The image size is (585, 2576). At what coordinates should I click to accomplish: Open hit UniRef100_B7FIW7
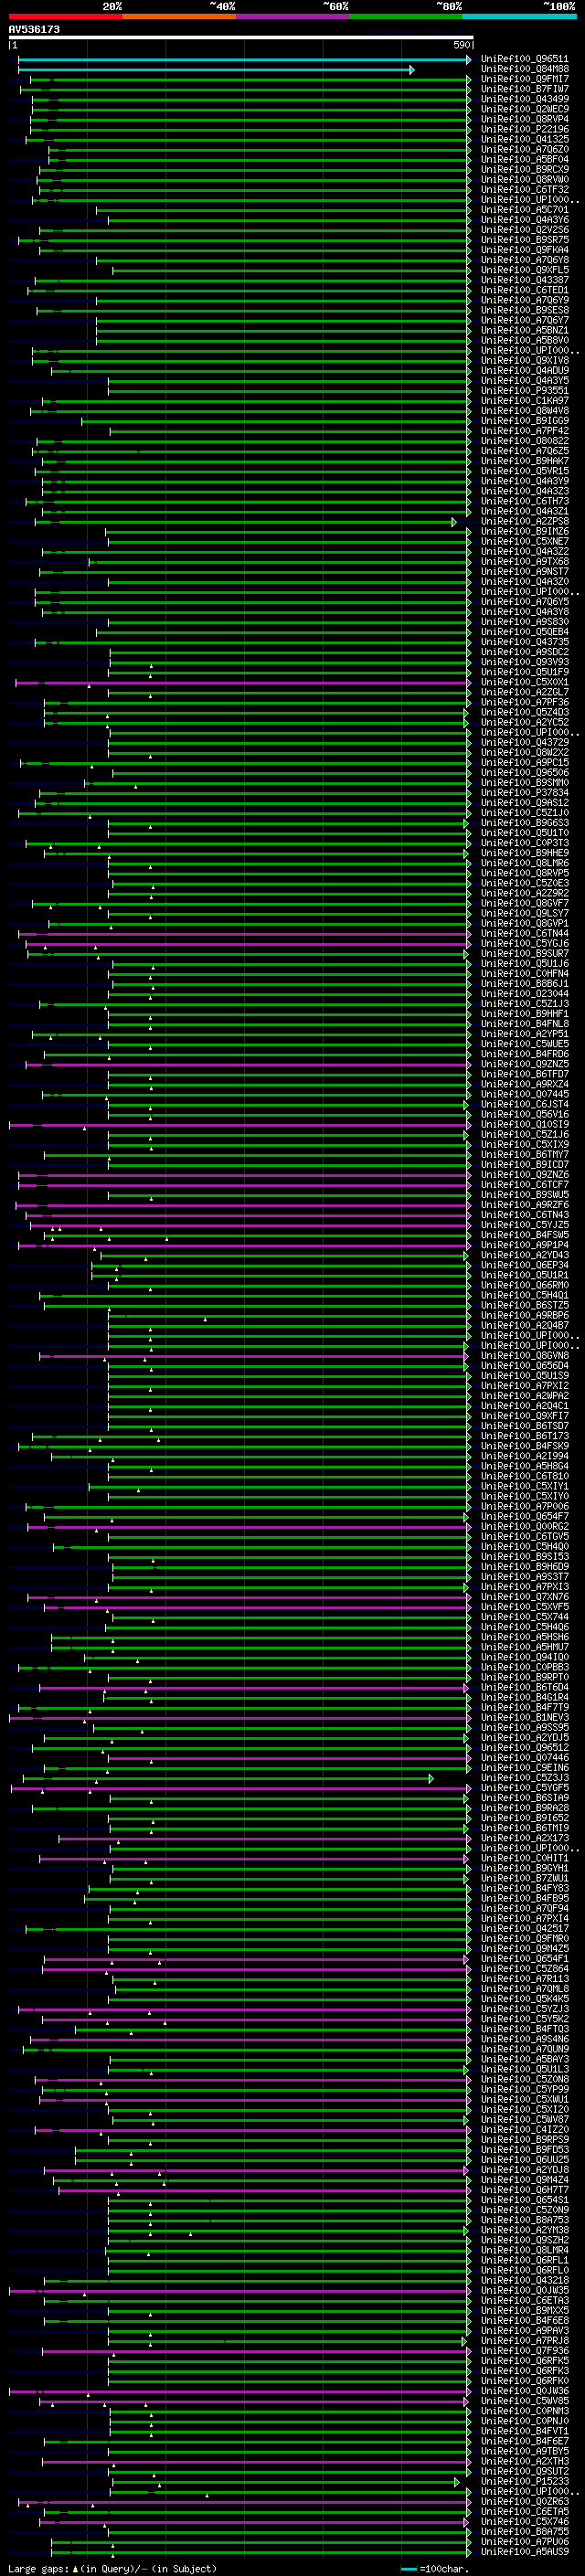pos(525,90)
